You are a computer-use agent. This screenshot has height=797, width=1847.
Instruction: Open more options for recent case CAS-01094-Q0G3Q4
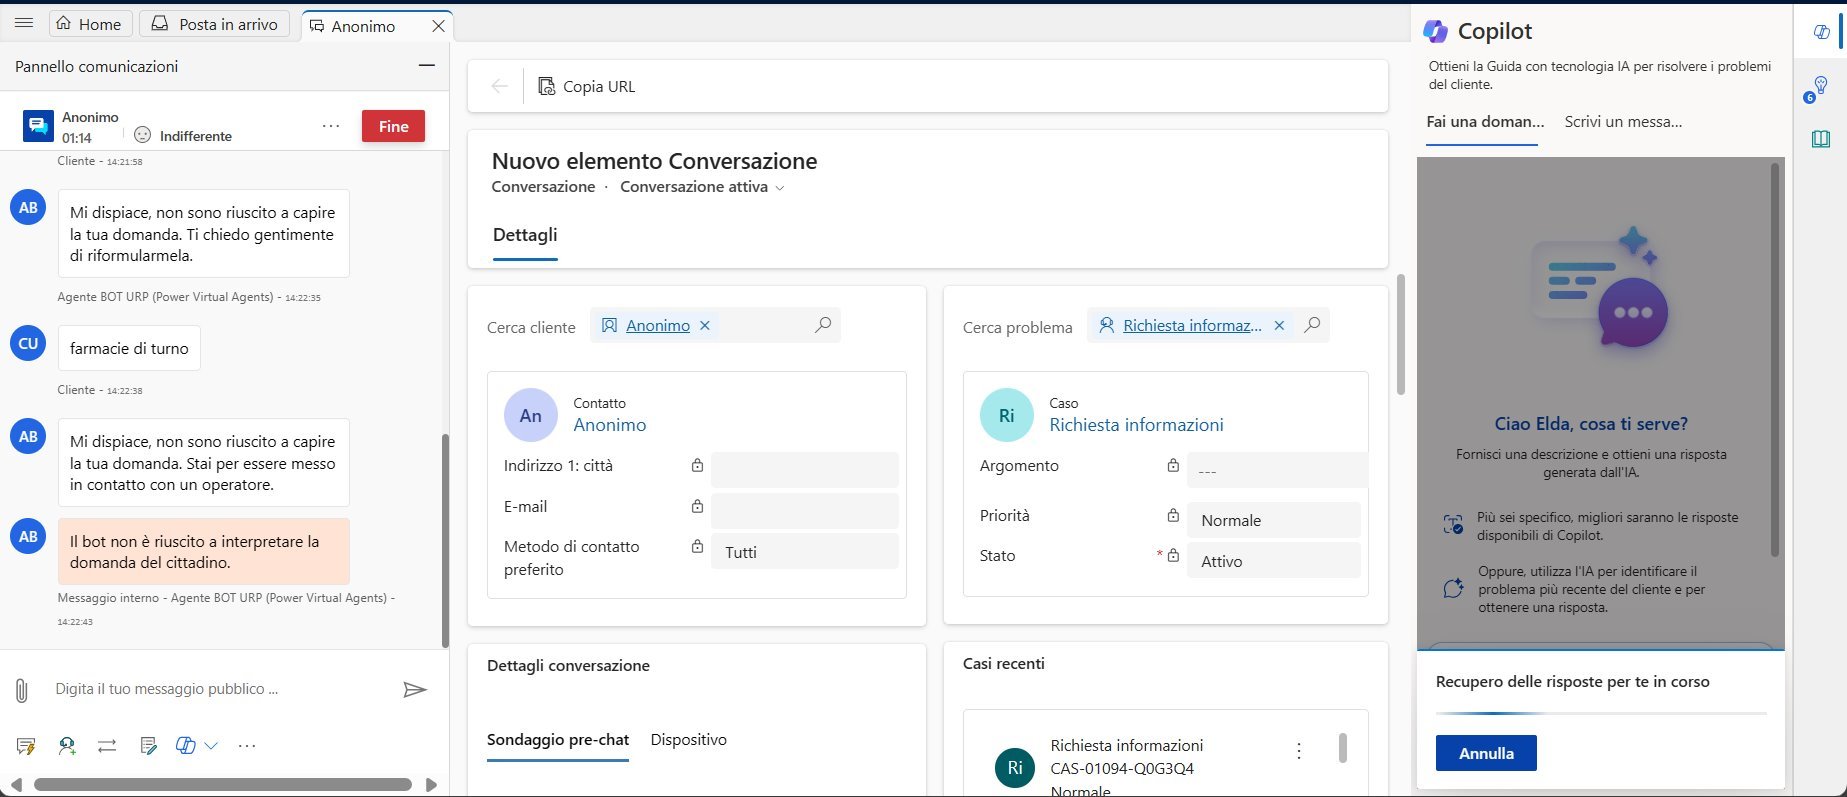[x=1298, y=751]
